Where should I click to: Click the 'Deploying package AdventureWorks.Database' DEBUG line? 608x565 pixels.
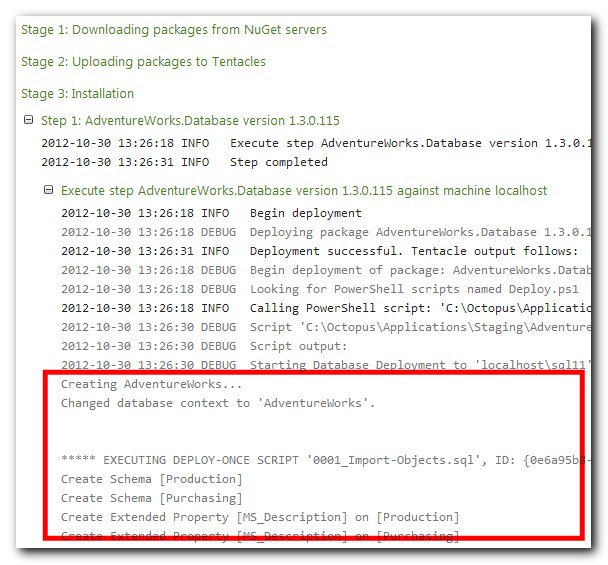[420, 232]
